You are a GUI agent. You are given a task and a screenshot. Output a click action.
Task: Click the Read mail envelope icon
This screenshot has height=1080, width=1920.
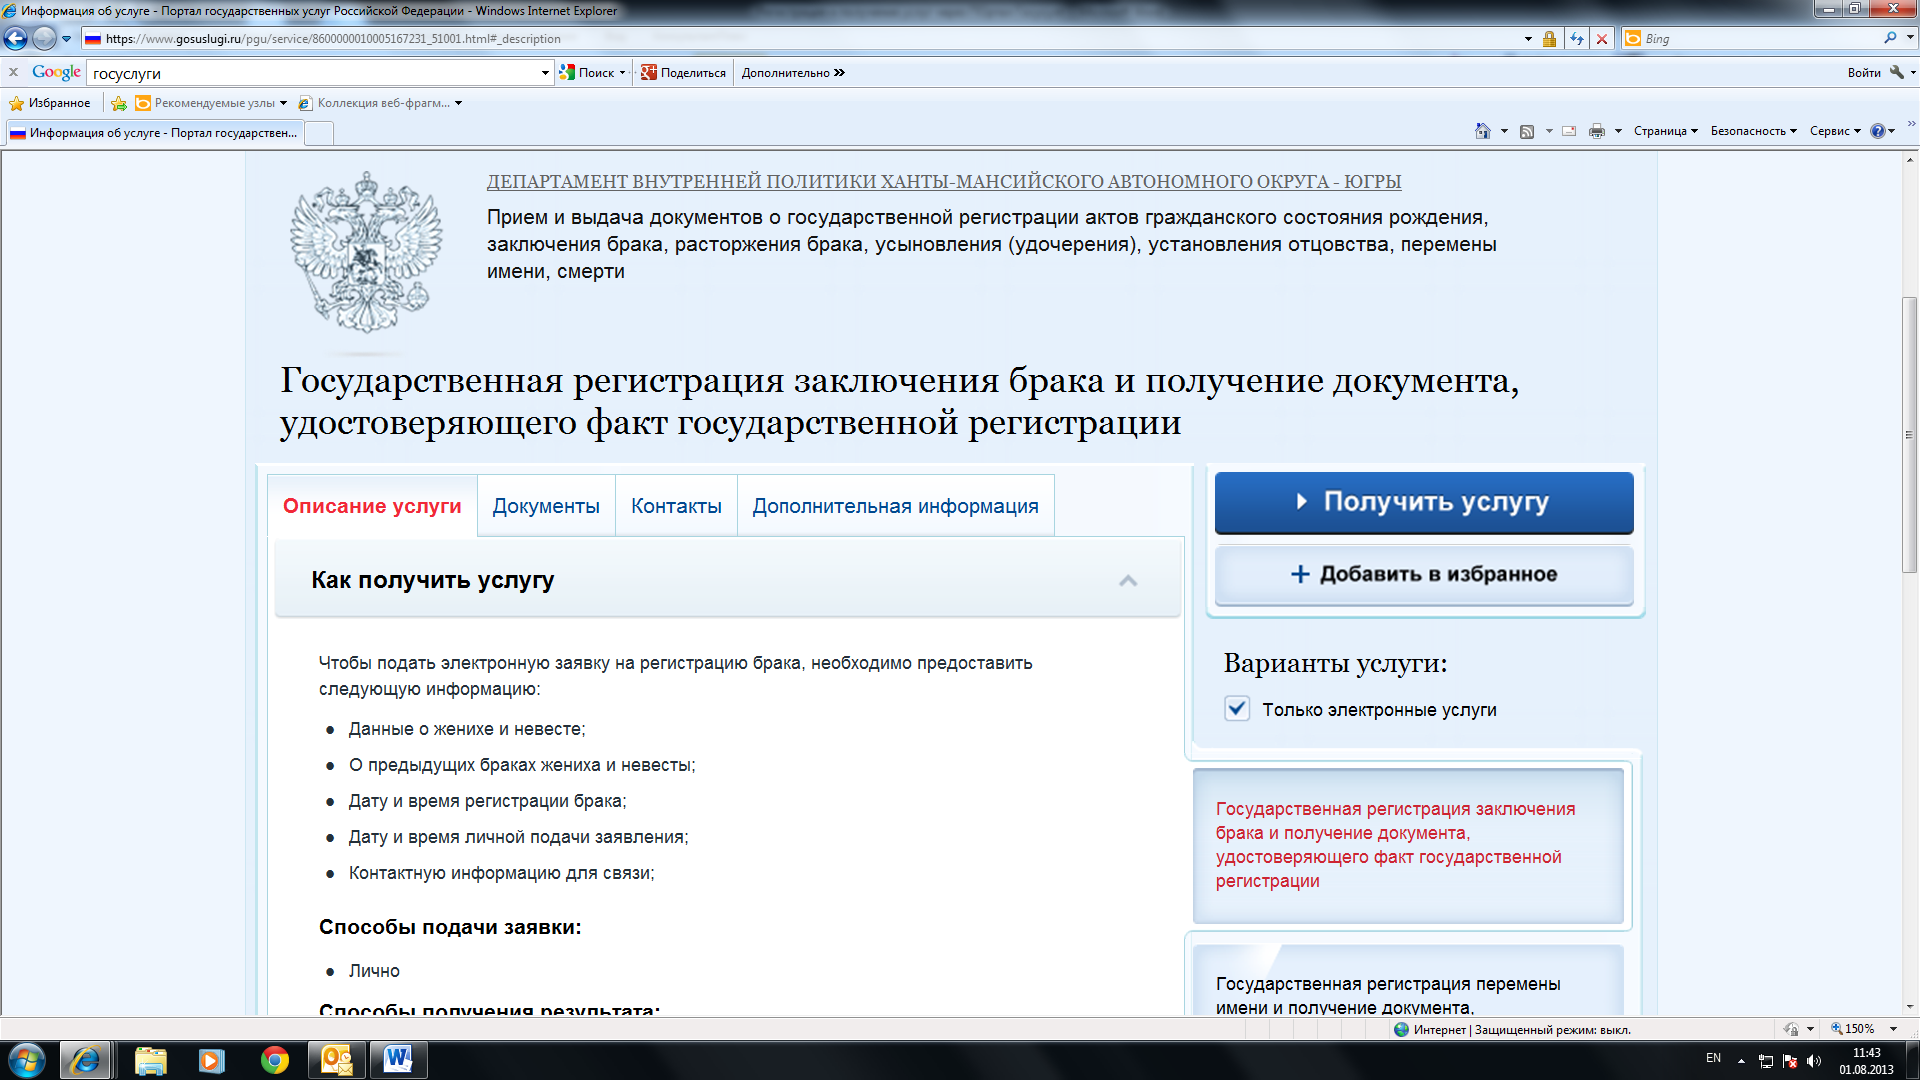pos(1569,131)
